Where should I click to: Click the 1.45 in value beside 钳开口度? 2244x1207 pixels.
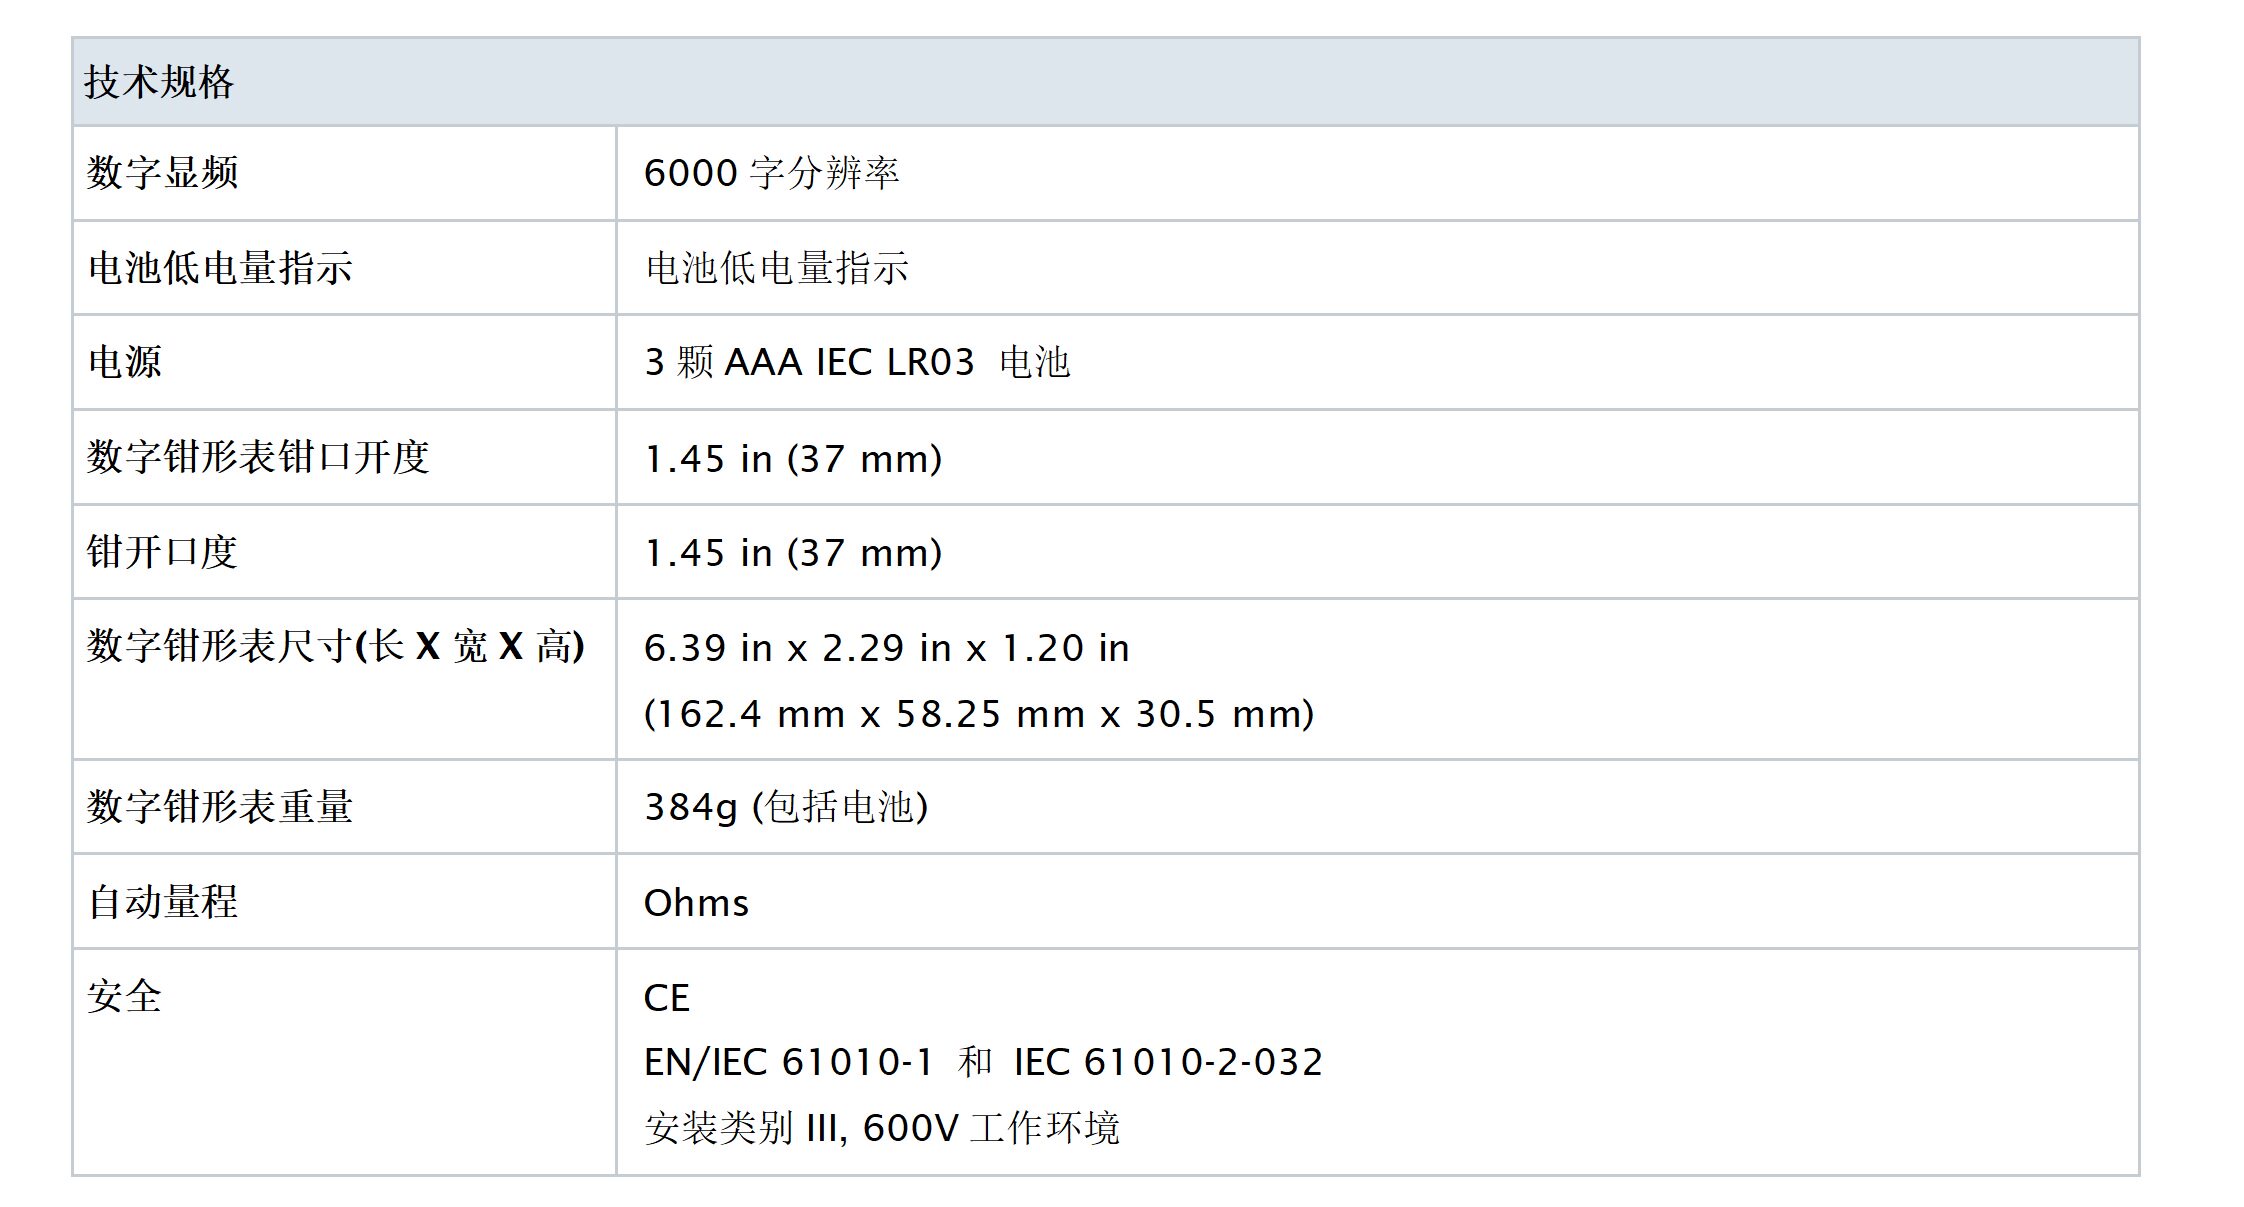click(x=793, y=553)
